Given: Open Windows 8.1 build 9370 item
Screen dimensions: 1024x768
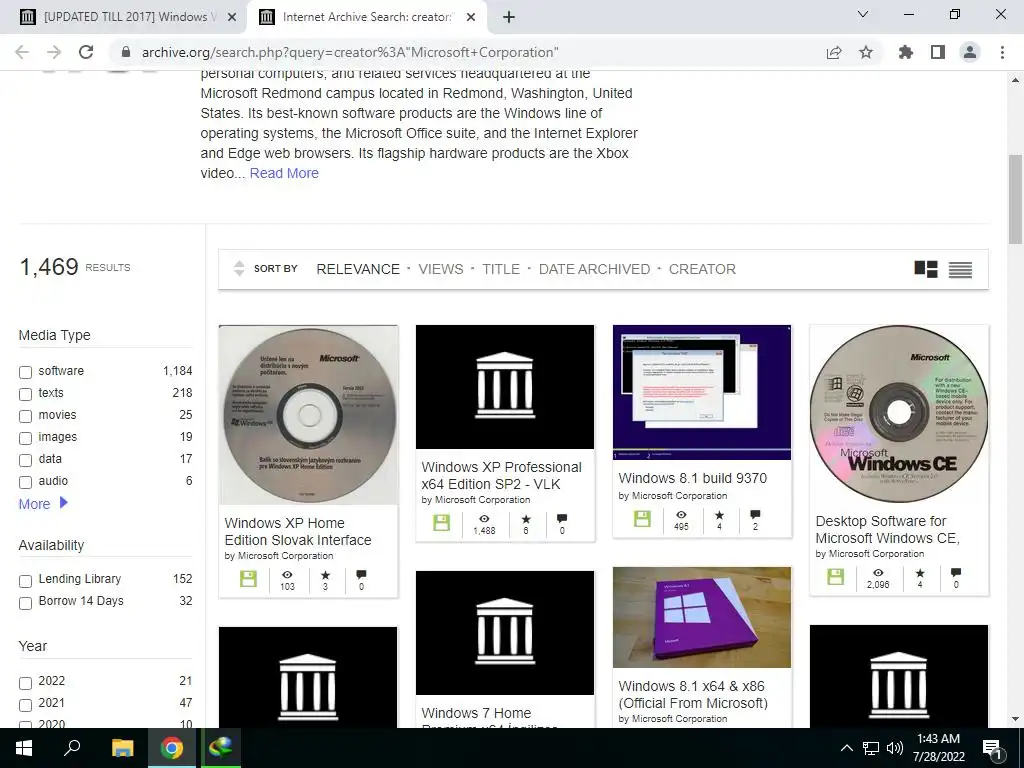Looking at the screenshot, I should click(x=692, y=478).
